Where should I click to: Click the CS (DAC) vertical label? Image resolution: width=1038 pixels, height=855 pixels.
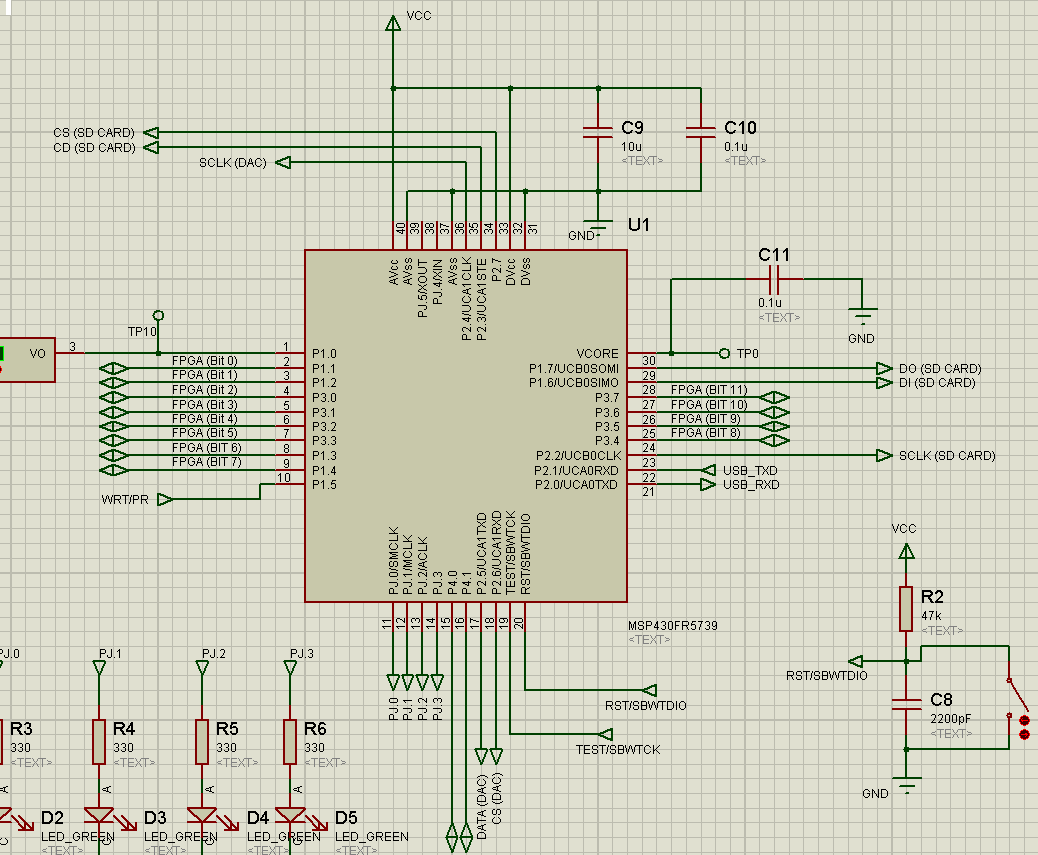click(496, 798)
